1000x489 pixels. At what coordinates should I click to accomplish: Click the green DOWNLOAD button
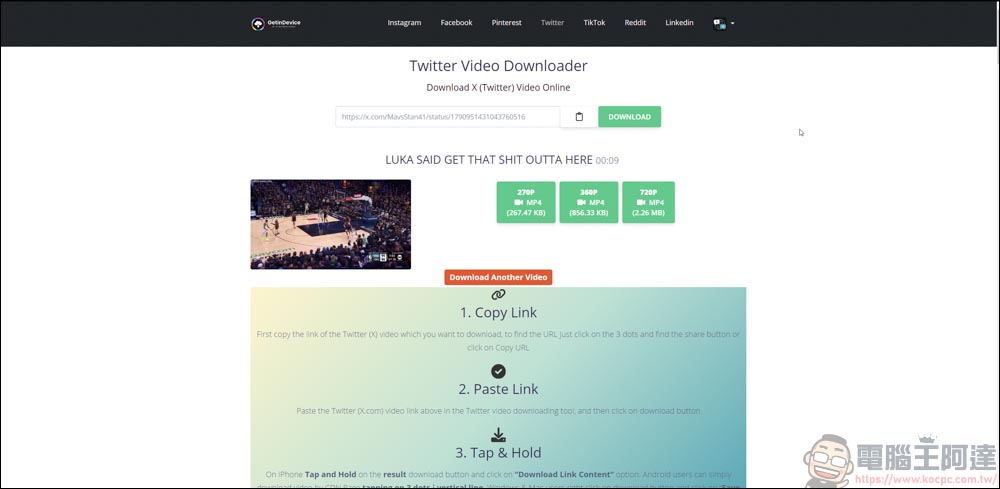point(629,117)
